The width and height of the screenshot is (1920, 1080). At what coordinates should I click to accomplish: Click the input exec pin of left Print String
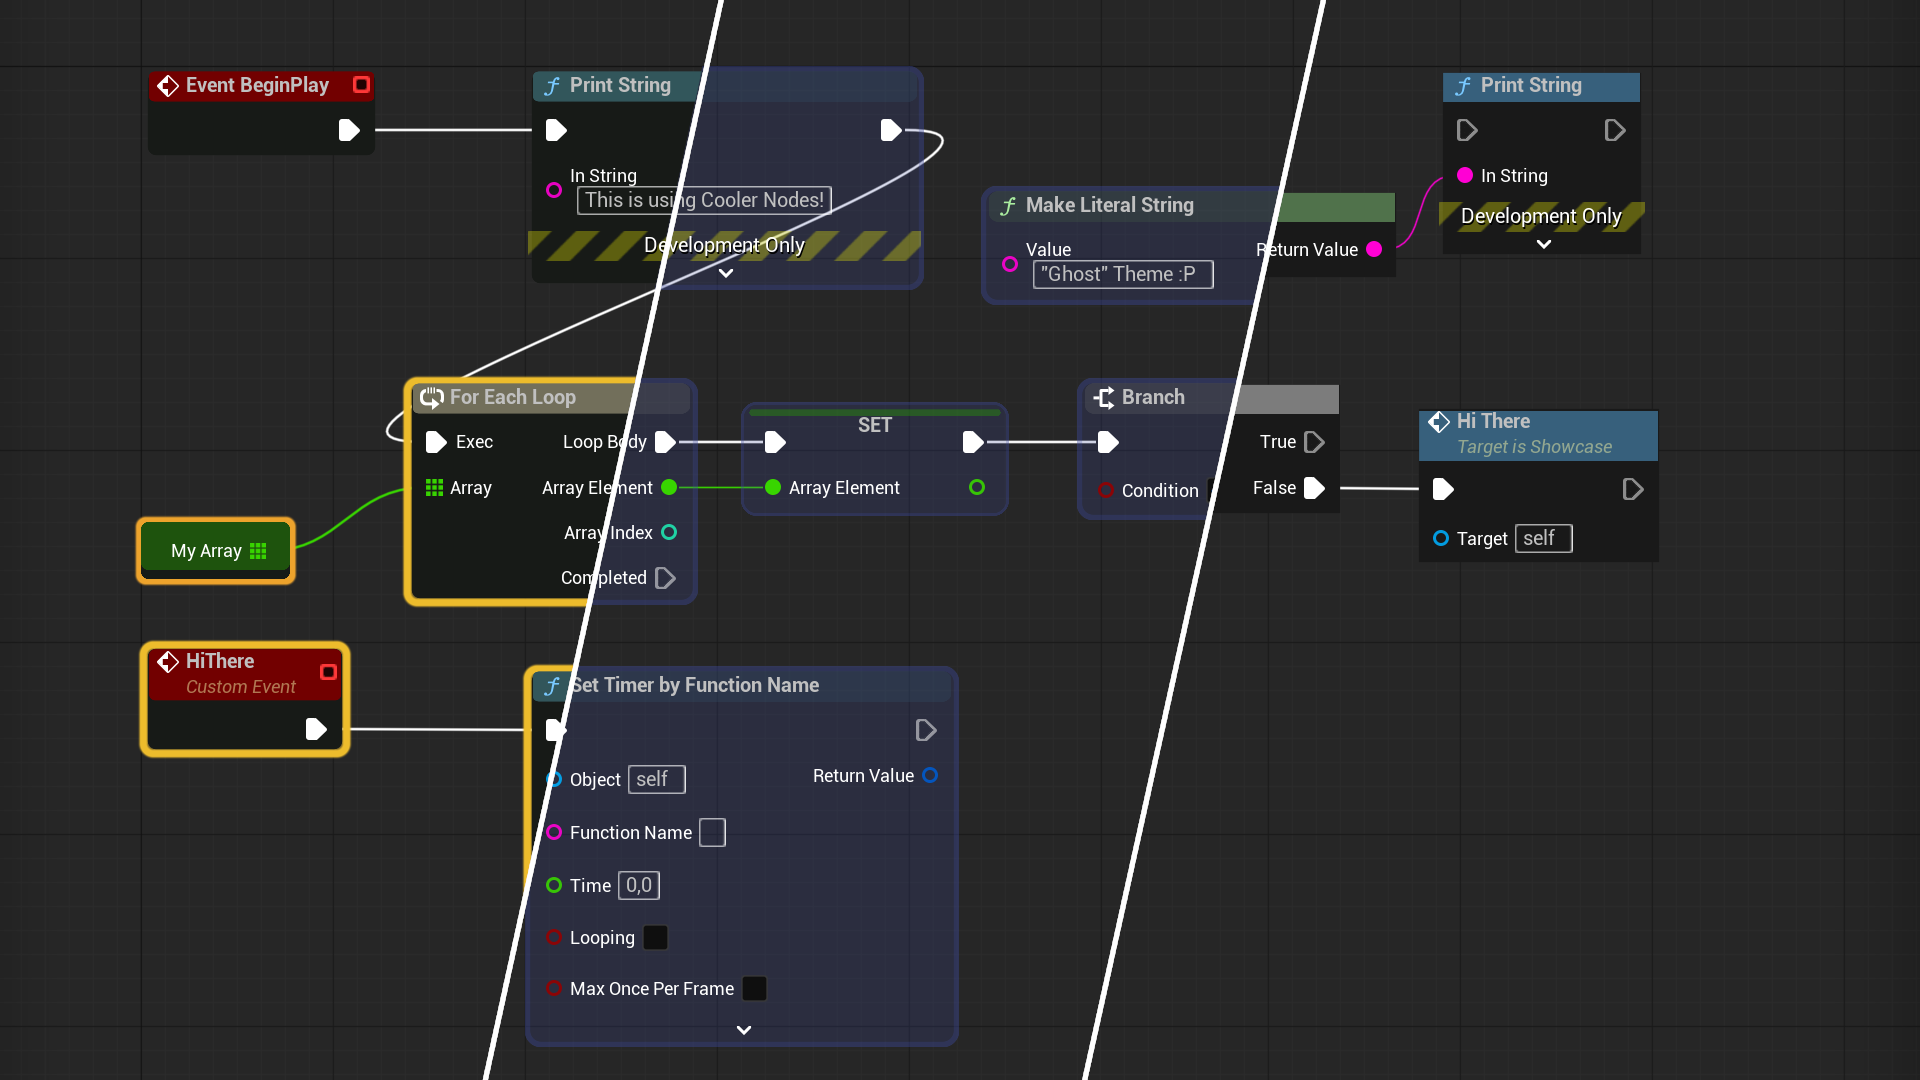[x=556, y=130]
